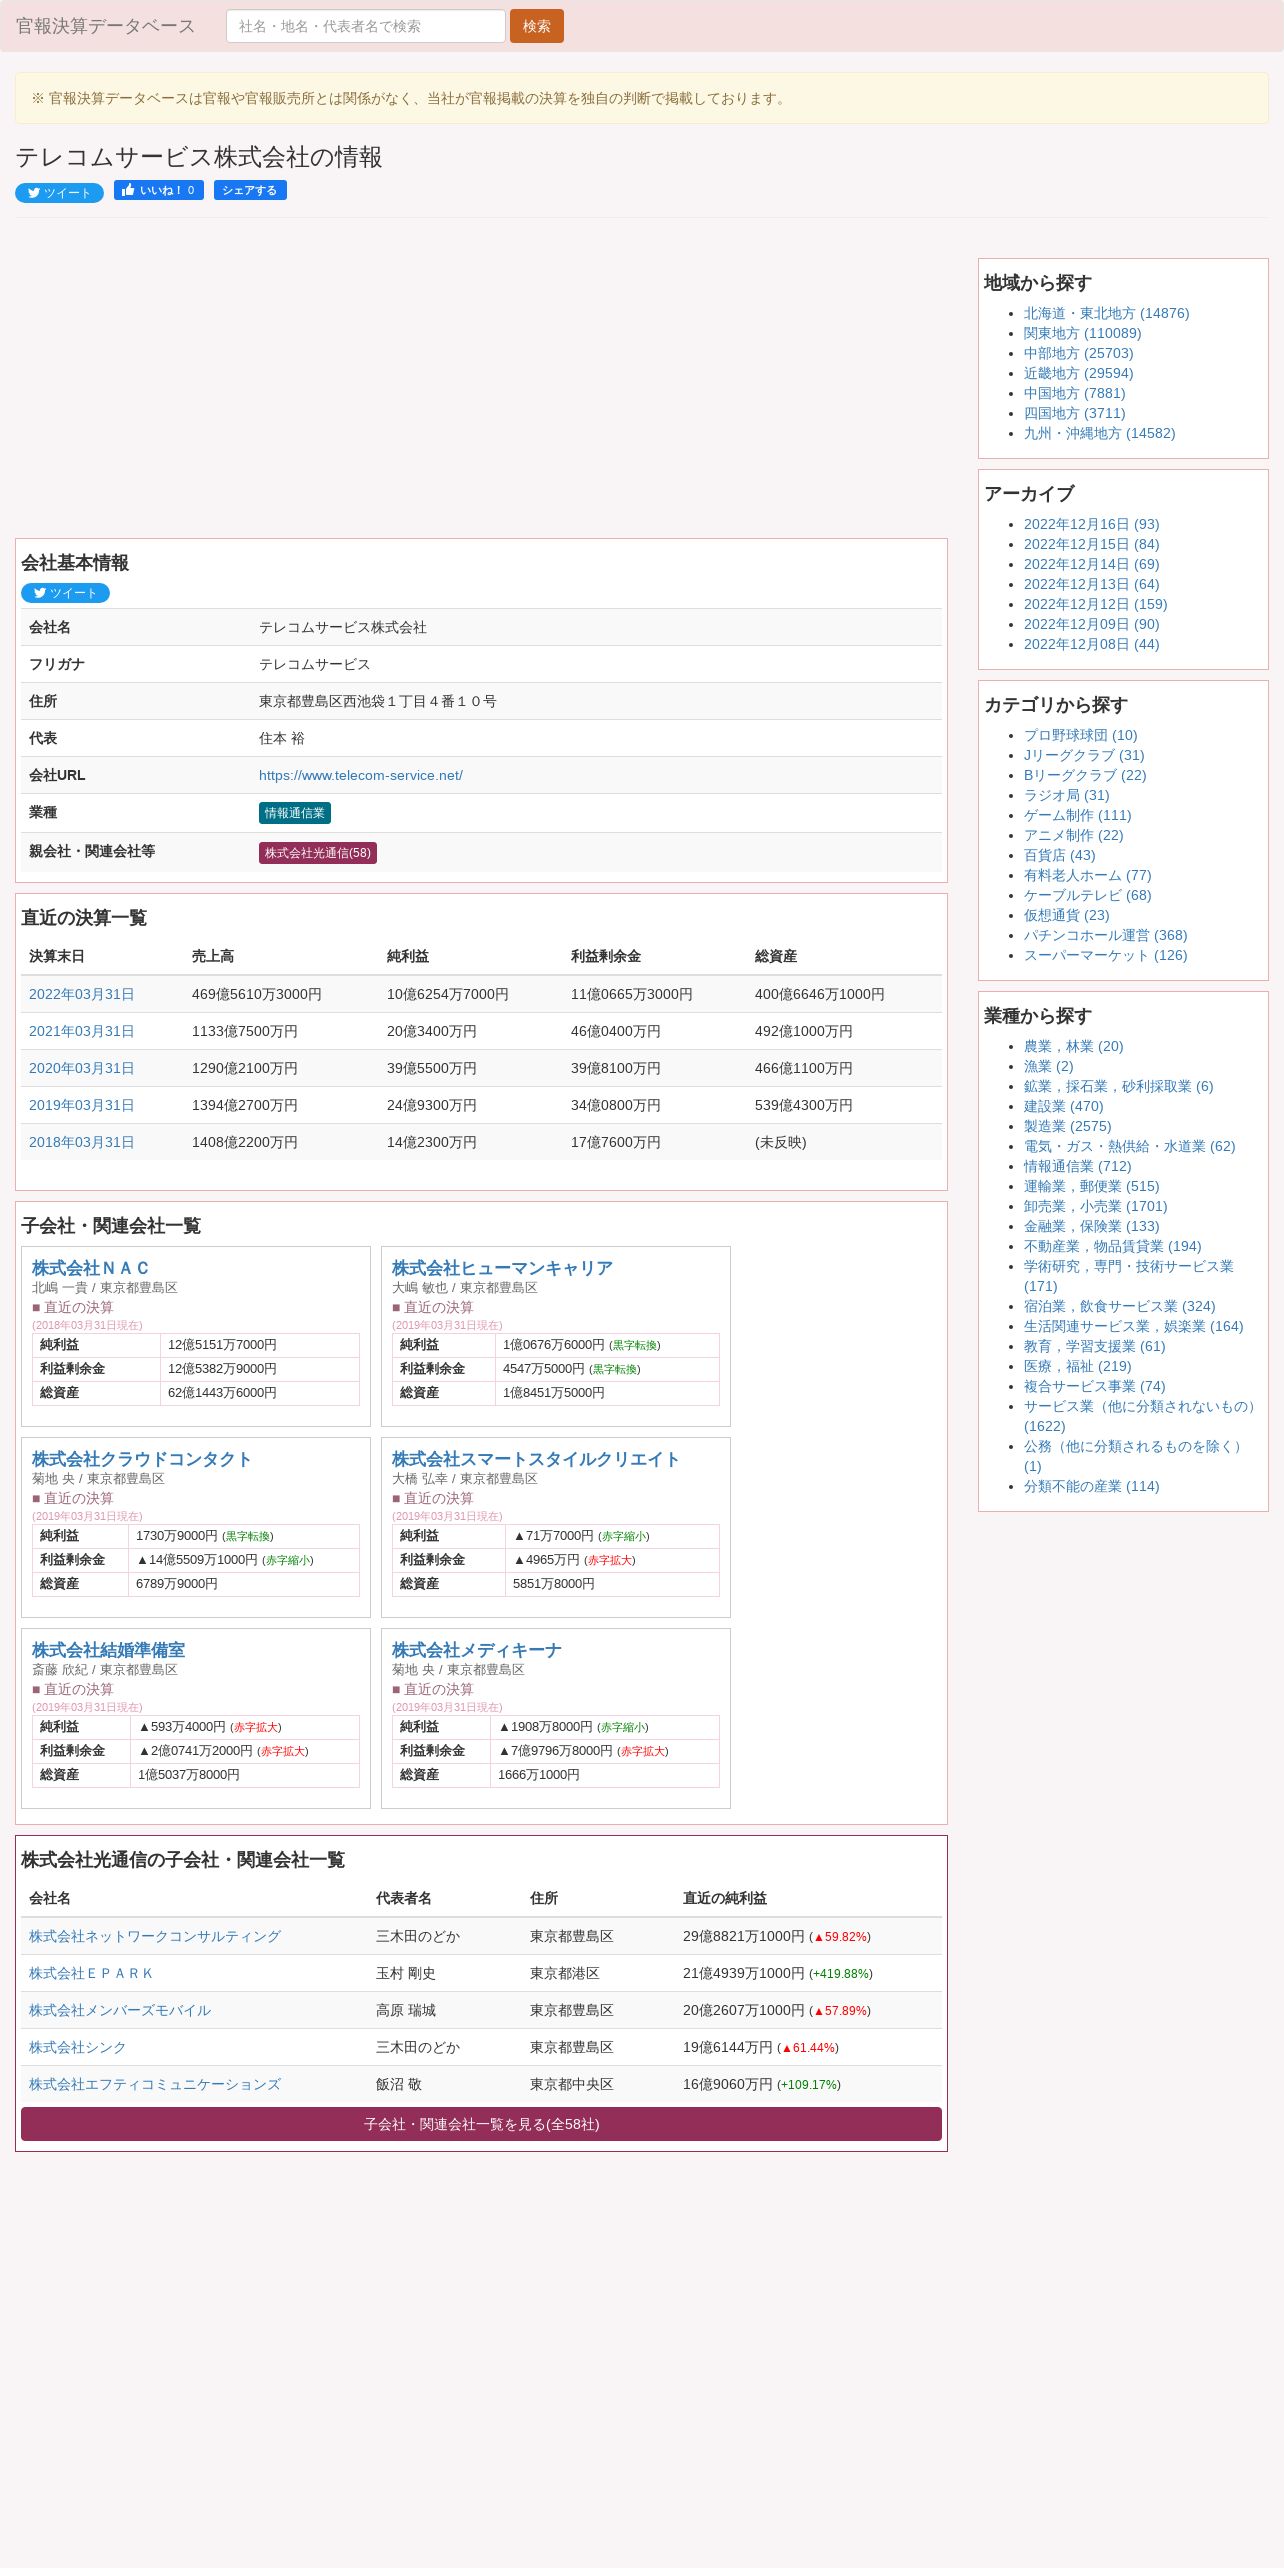Screen dimensions: 1284x2568
Task: Open 株式会社結婚準備室 subsidiary card
Action: click(x=108, y=1650)
